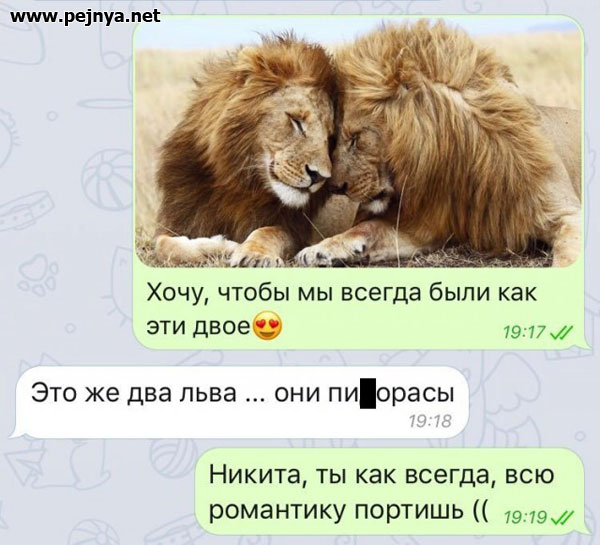This screenshot has height=545, width=600.
Task: Click read checkmarks on the 19:17 message
Action: [x=561, y=333]
